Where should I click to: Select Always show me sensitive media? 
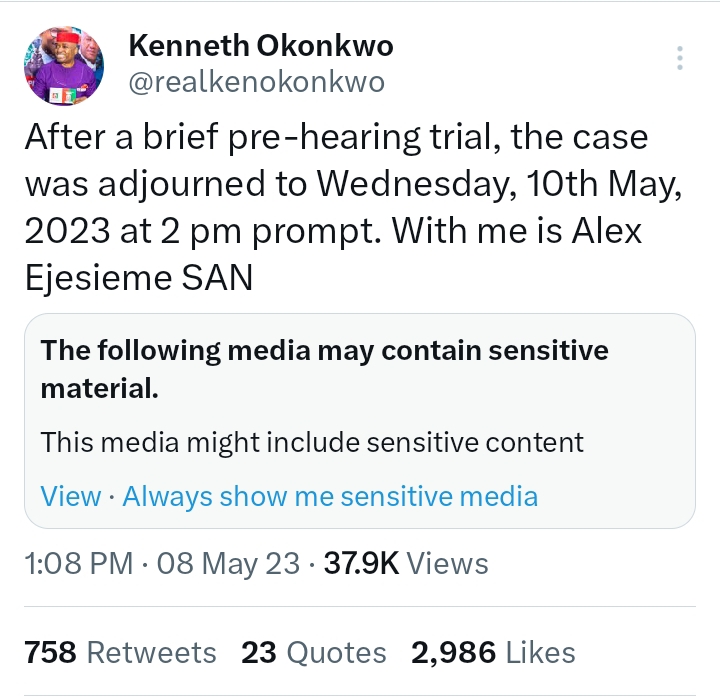(330, 496)
